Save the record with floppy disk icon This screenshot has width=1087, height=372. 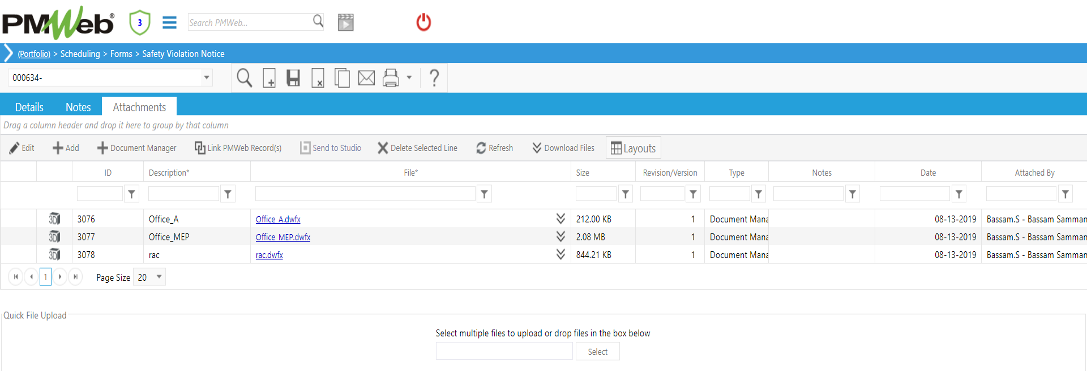(x=293, y=78)
